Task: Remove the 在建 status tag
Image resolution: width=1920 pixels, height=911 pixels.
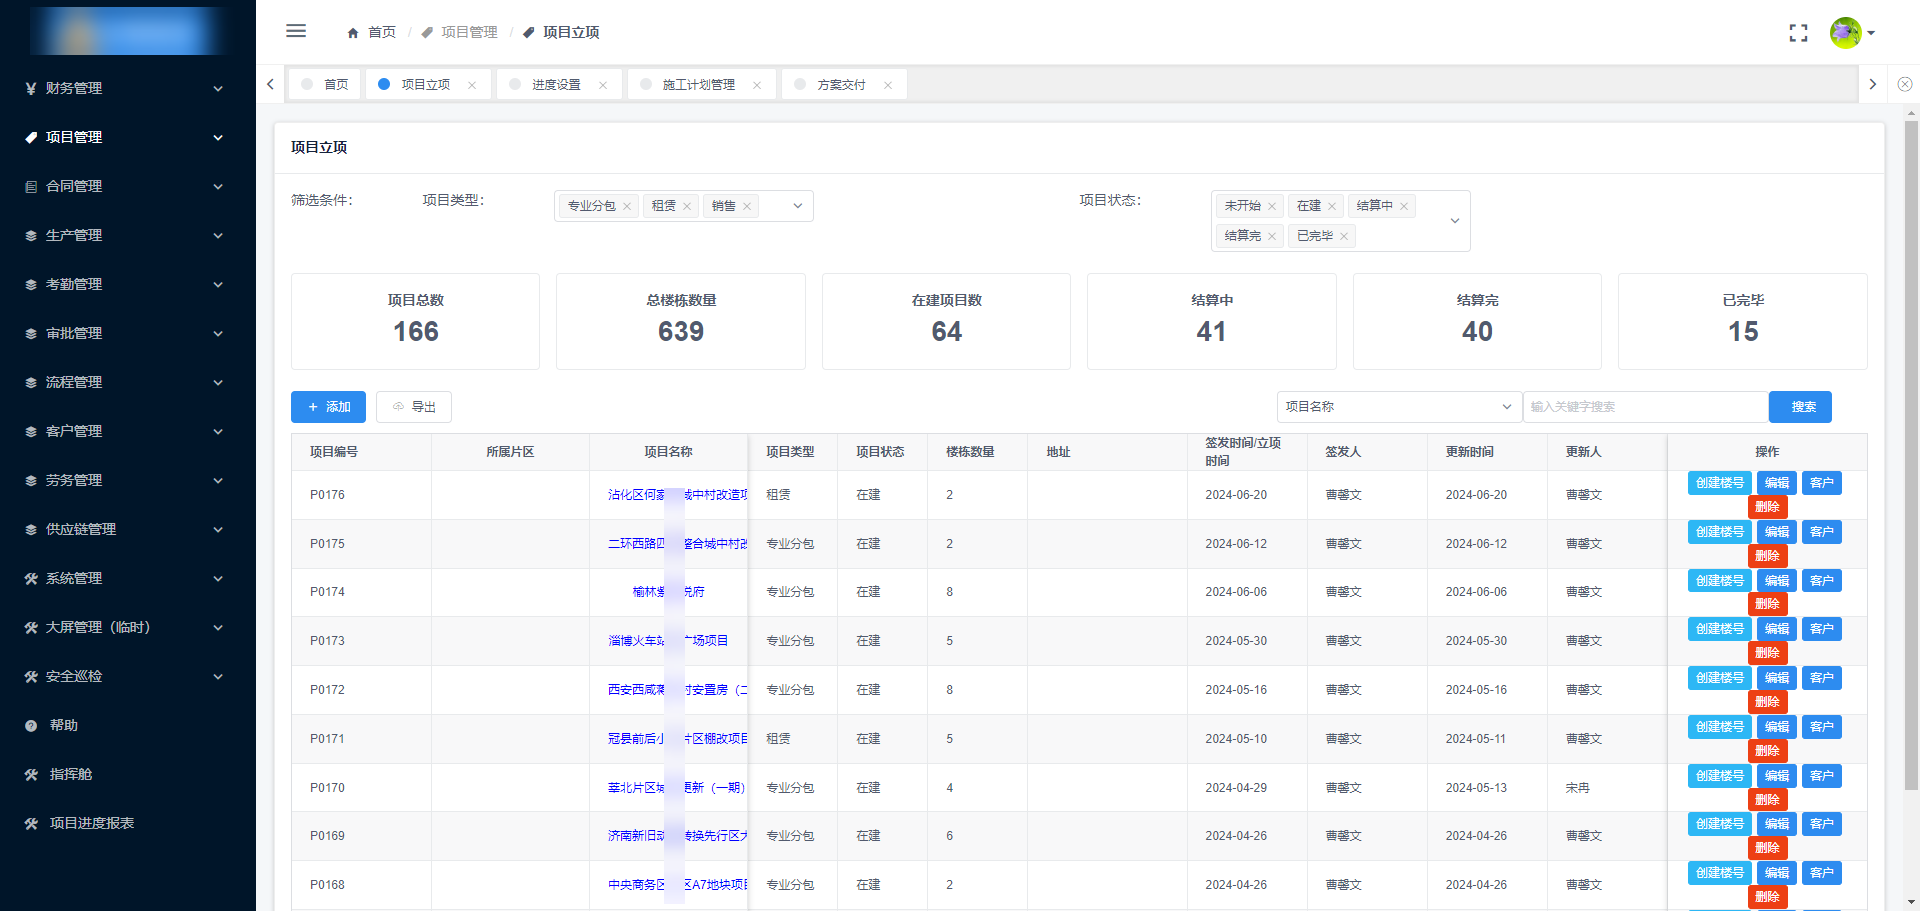Action: click(1332, 206)
